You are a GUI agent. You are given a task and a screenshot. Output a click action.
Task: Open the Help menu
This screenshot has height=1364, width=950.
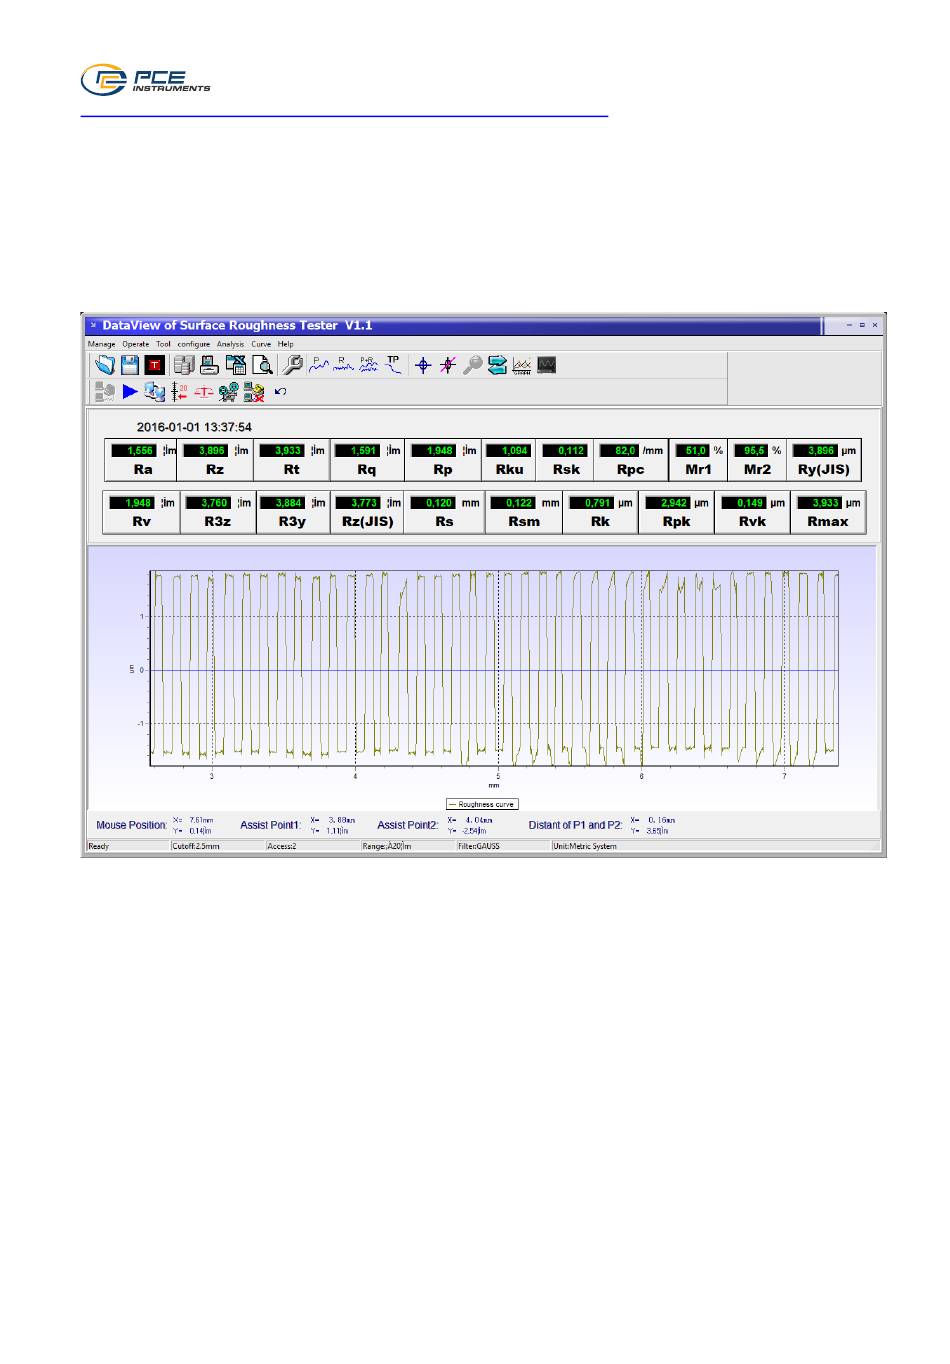[286, 344]
